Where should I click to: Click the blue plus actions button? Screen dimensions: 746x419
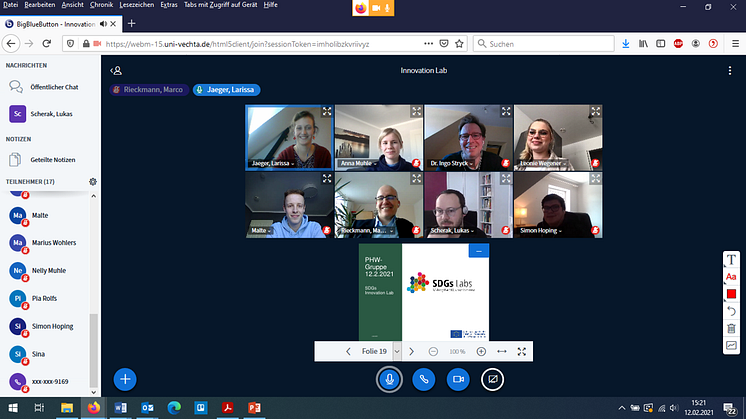(x=125, y=379)
